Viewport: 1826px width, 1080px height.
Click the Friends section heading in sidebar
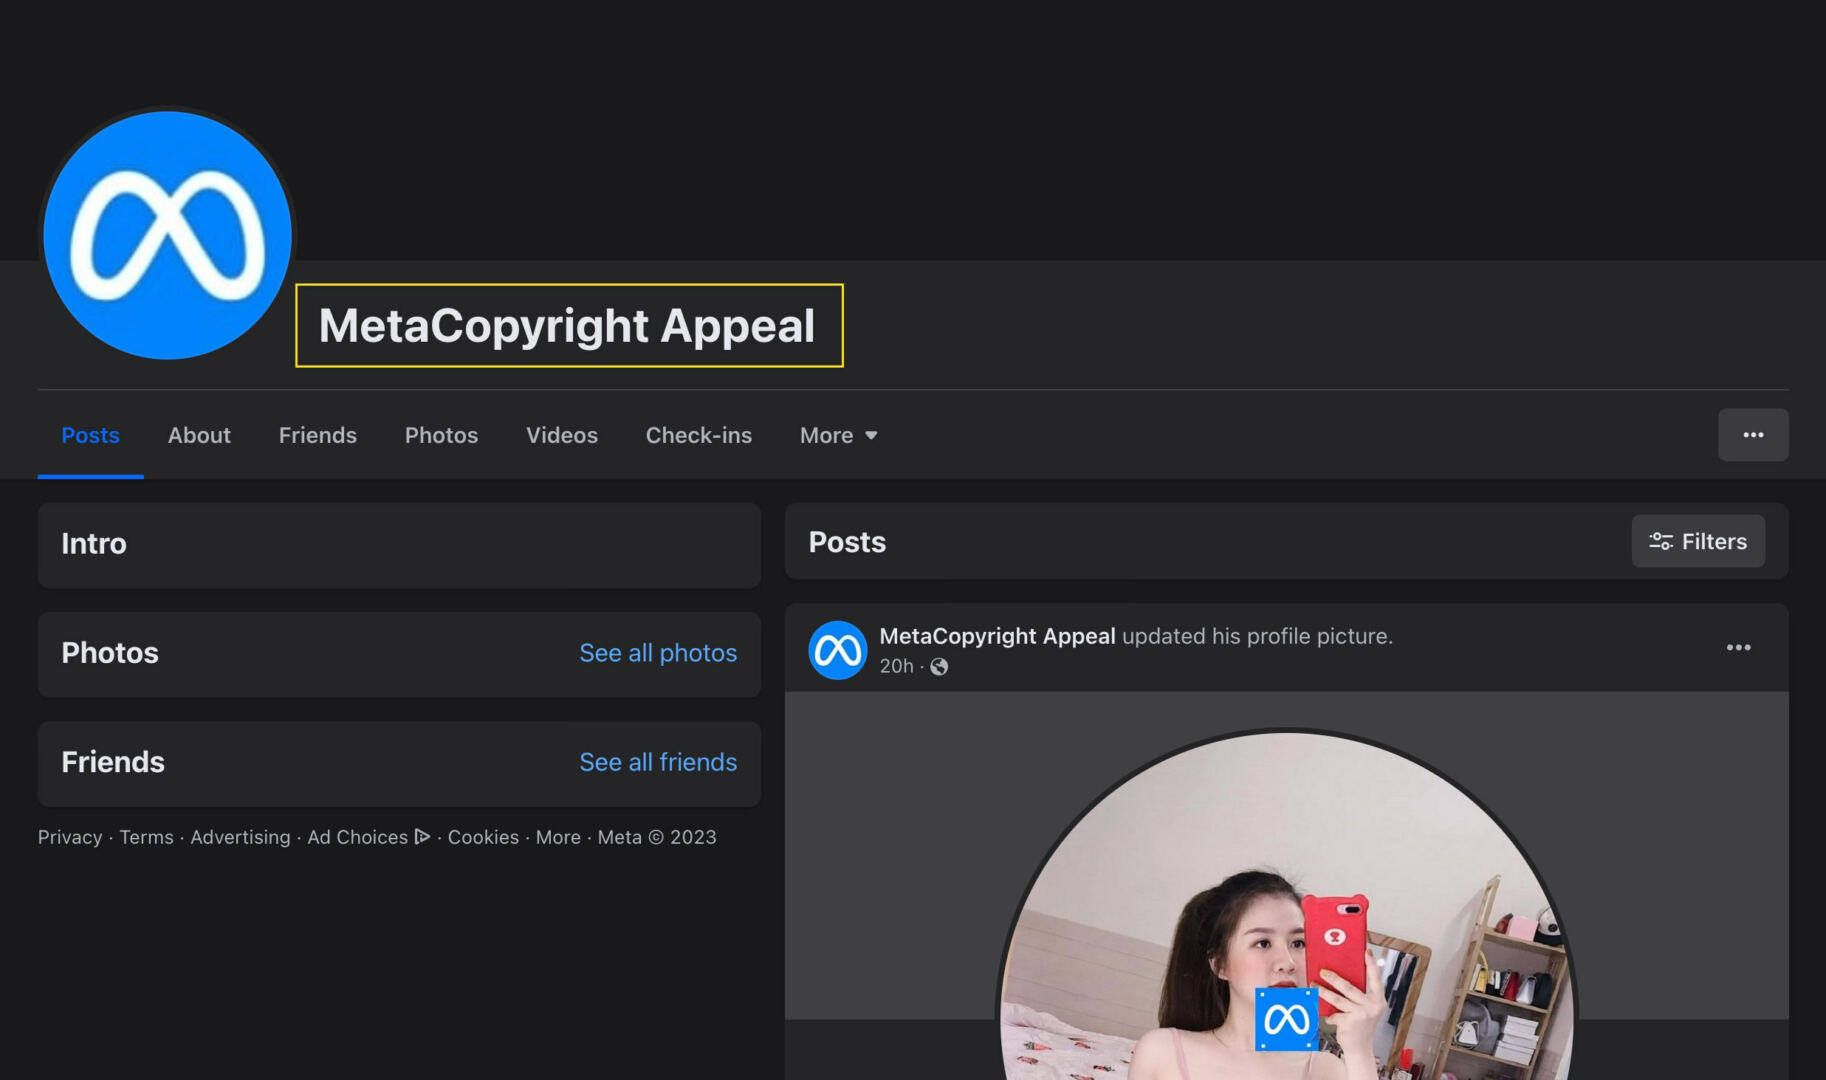[x=113, y=762]
